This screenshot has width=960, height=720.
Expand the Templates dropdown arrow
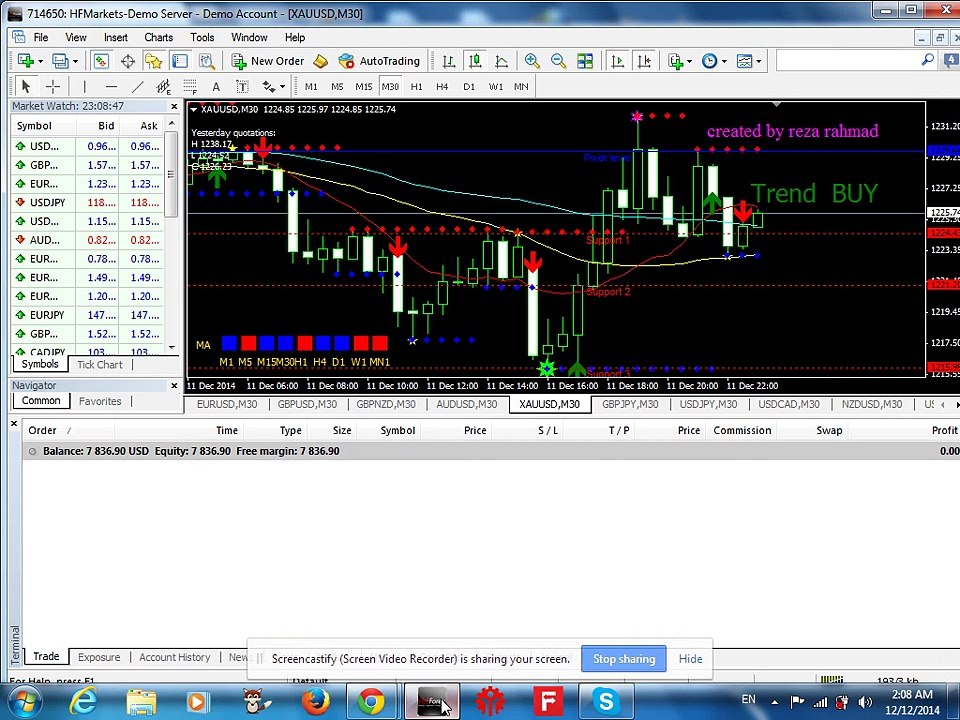759,61
